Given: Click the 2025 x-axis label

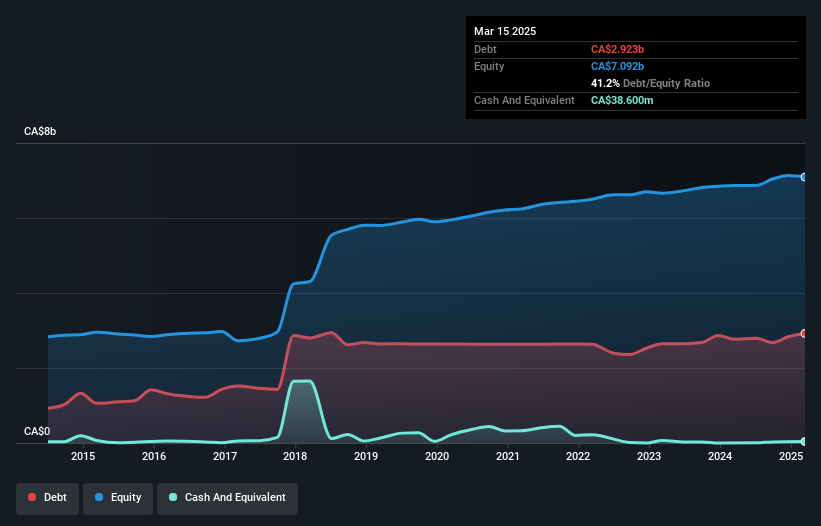Looking at the screenshot, I should 791,456.
